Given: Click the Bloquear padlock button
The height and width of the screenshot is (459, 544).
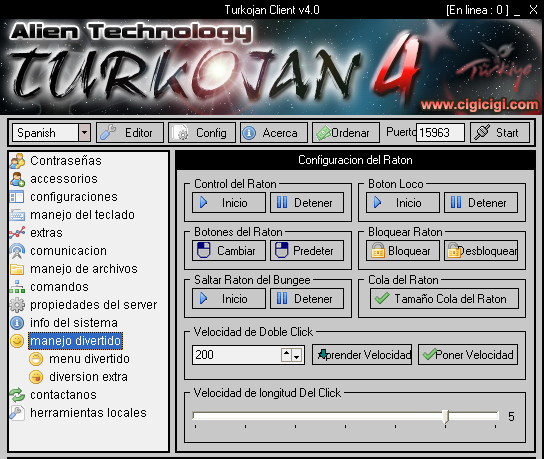Looking at the screenshot, I should click(403, 250).
